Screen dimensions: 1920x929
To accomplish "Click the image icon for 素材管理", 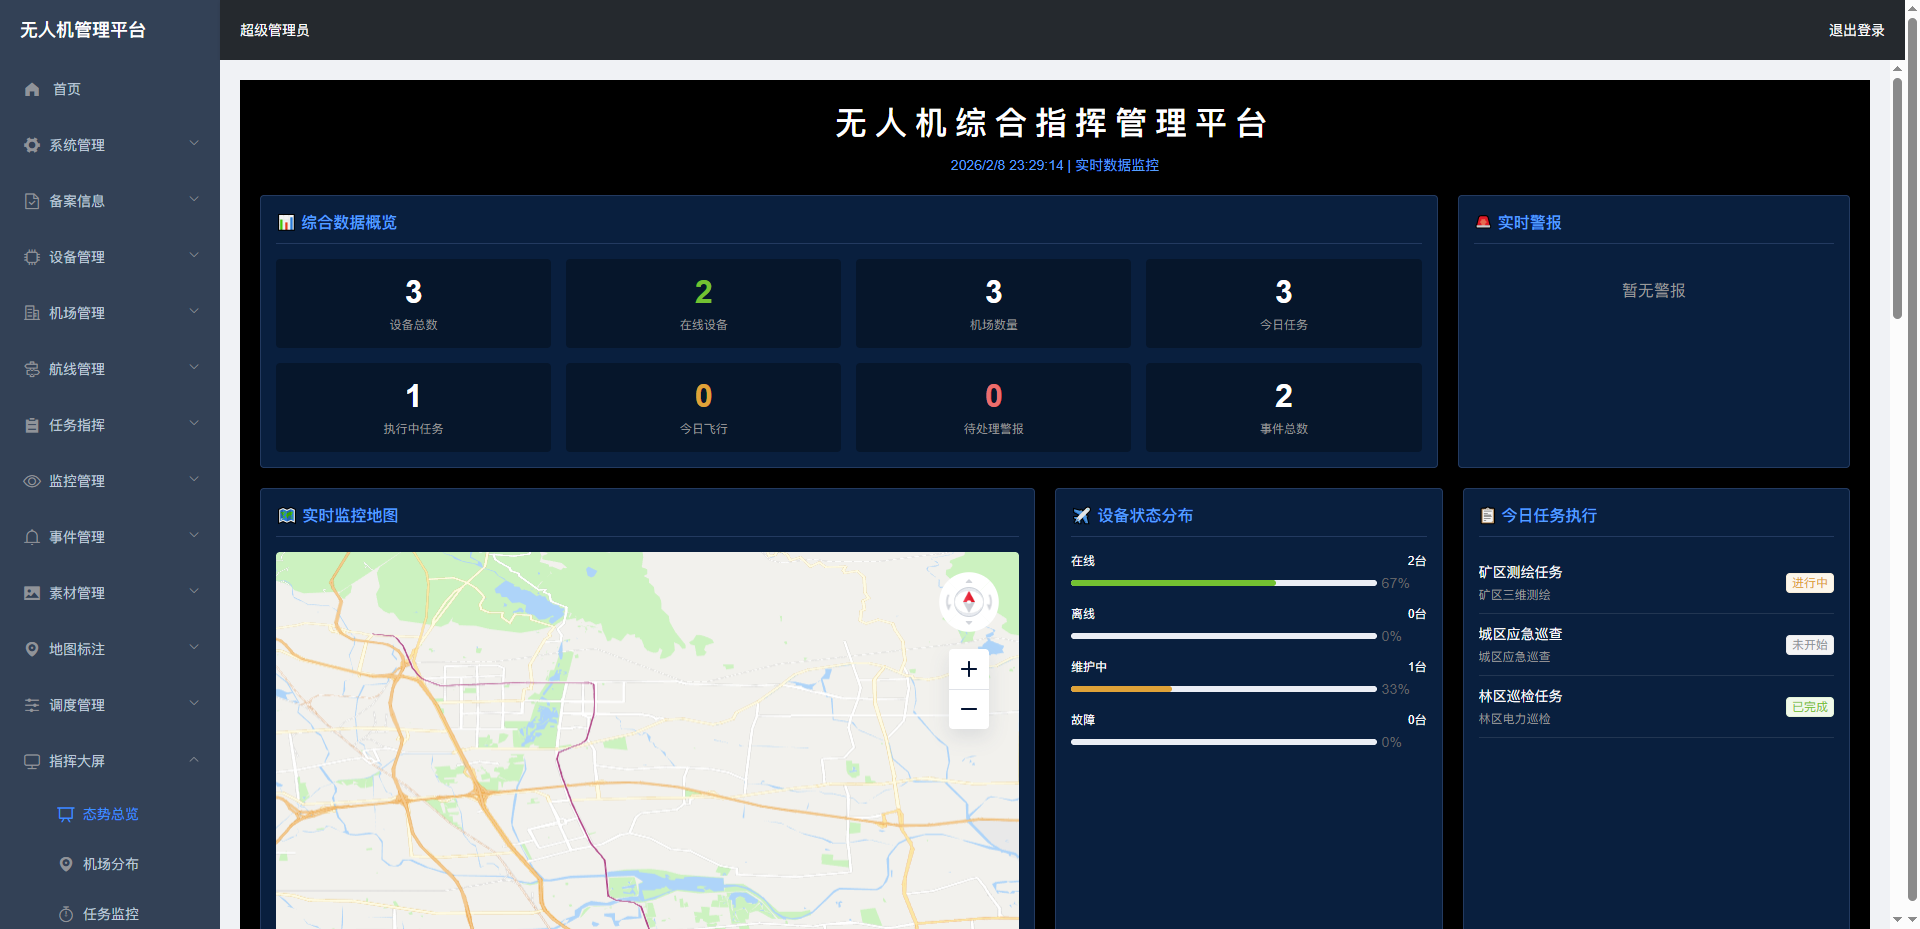I will (x=32, y=593).
